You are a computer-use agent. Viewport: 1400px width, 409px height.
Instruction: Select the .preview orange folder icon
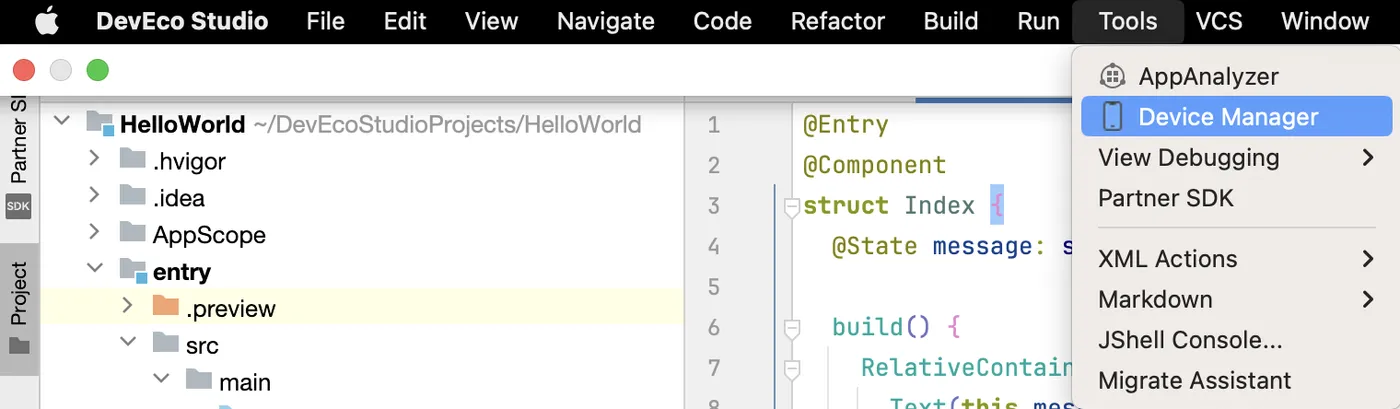[166, 308]
